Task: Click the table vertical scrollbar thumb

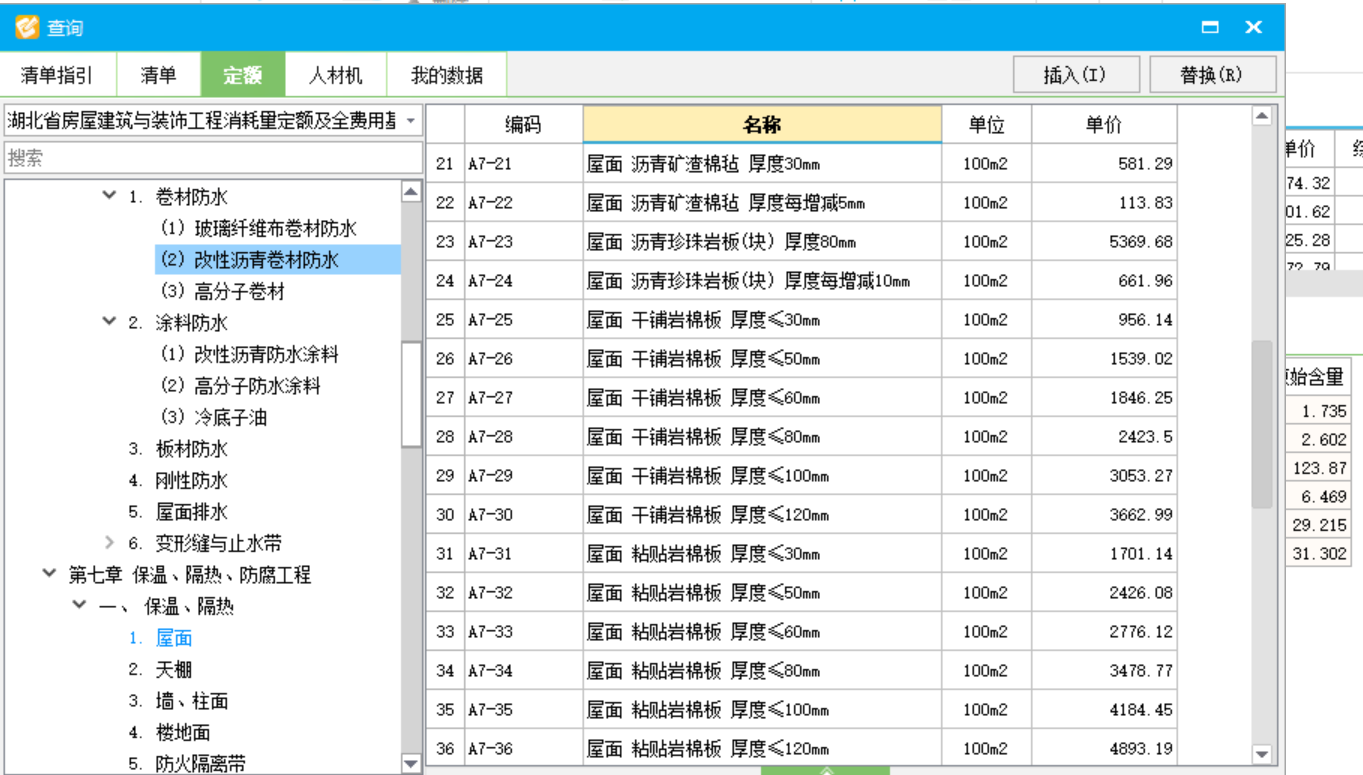Action: pos(1262,424)
